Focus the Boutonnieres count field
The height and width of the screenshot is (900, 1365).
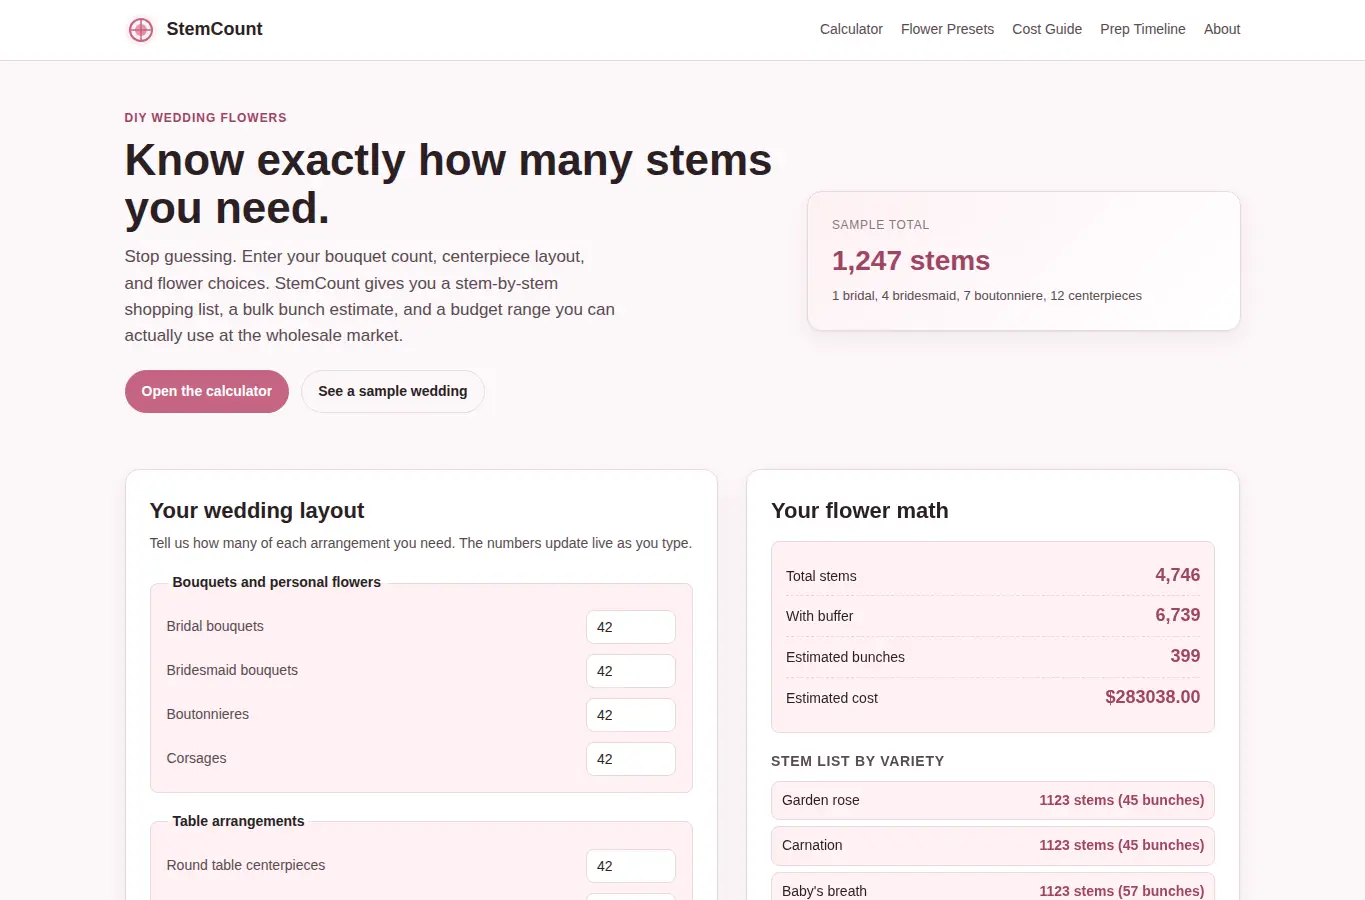pos(631,715)
